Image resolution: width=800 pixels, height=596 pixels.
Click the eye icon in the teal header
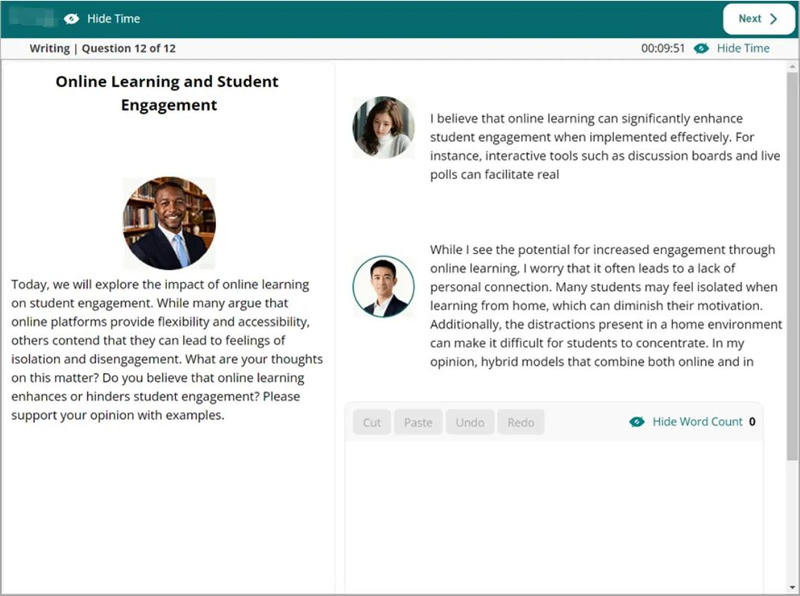tap(71, 18)
